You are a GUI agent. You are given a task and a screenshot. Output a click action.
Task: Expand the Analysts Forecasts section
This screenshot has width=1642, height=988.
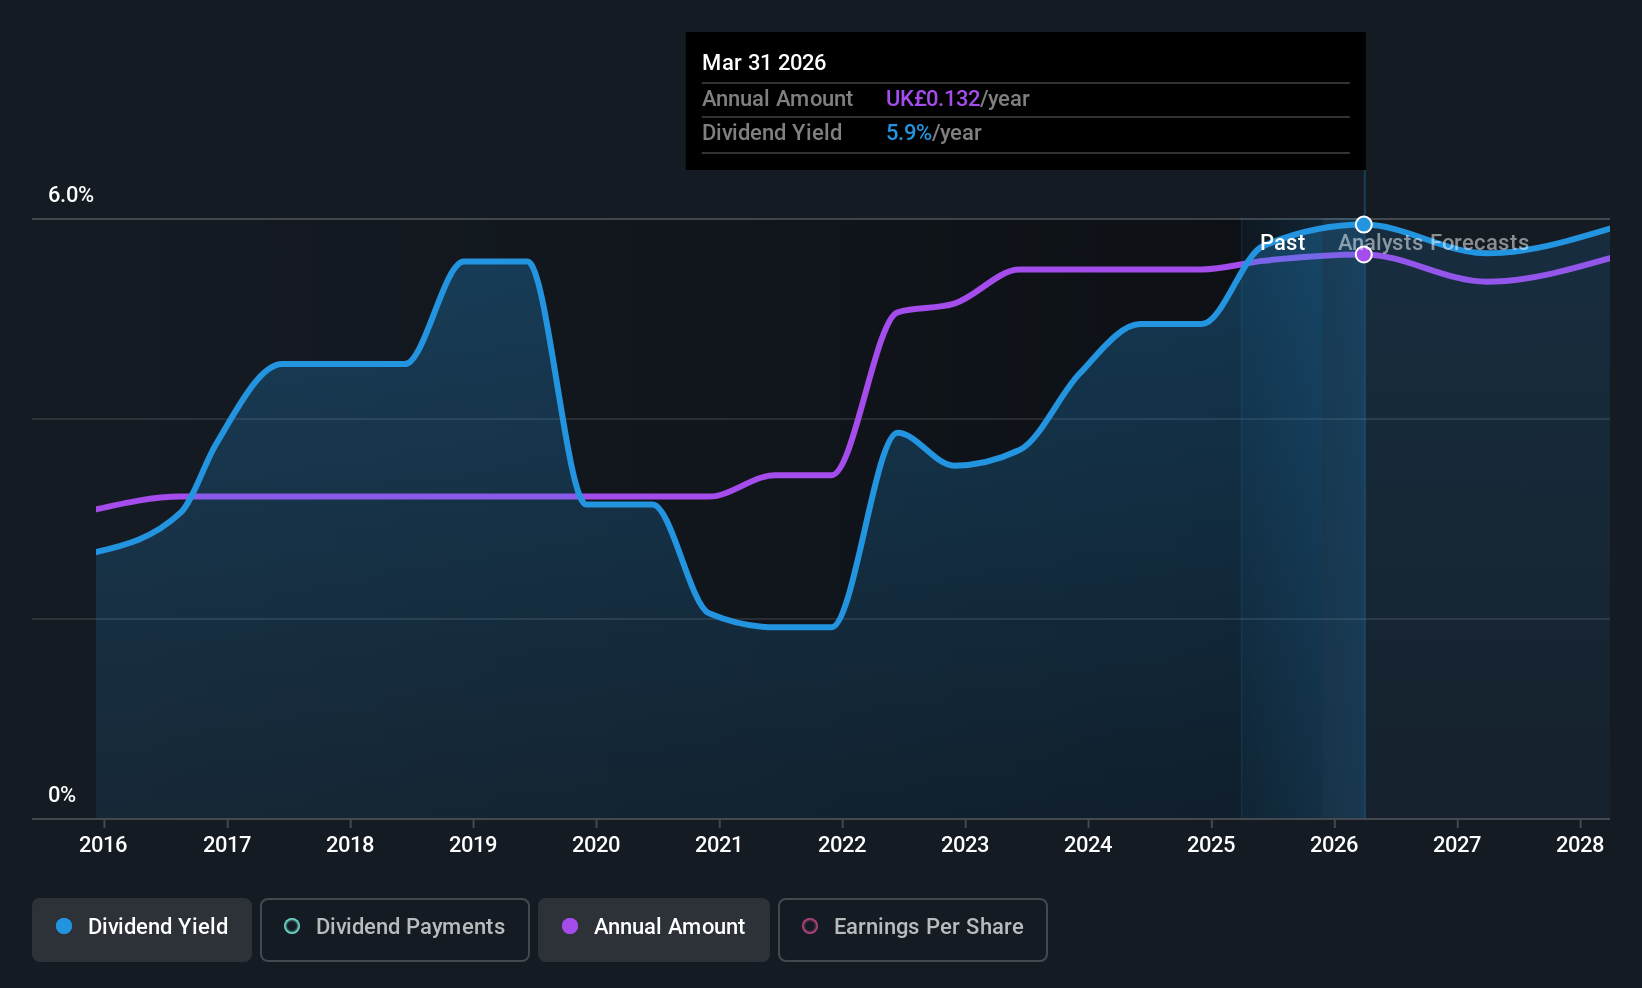coord(1432,243)
